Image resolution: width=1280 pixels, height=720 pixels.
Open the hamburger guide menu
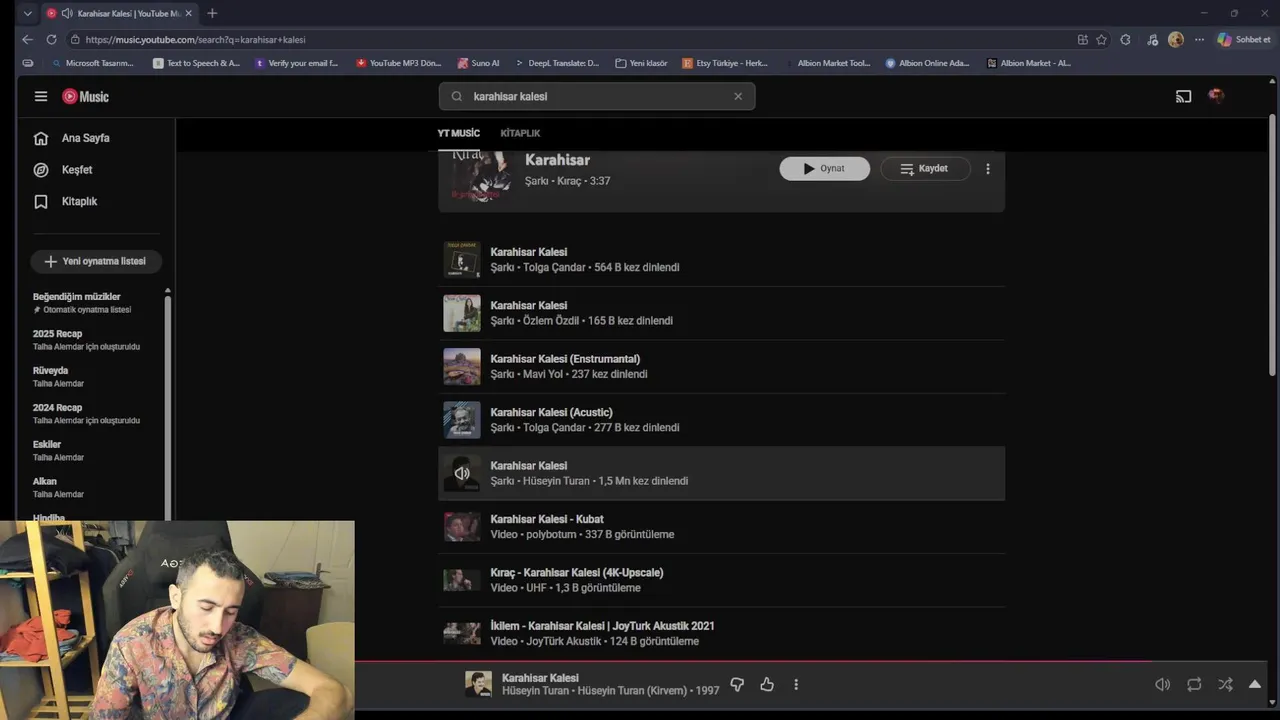pyautogui.click(x=41, y=96)
